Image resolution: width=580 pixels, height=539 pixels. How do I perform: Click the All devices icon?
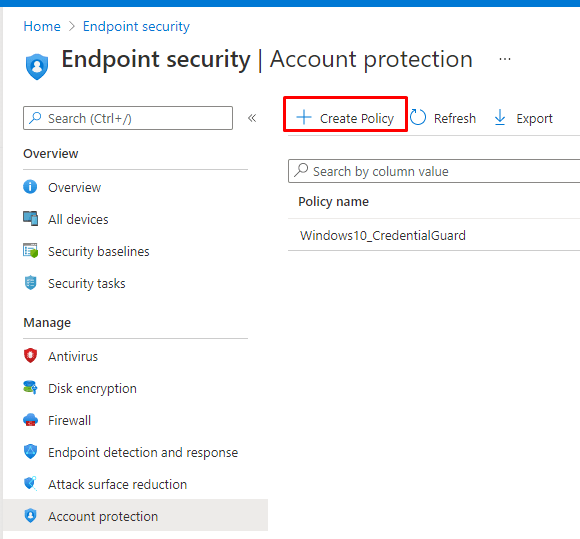(30, 218)
